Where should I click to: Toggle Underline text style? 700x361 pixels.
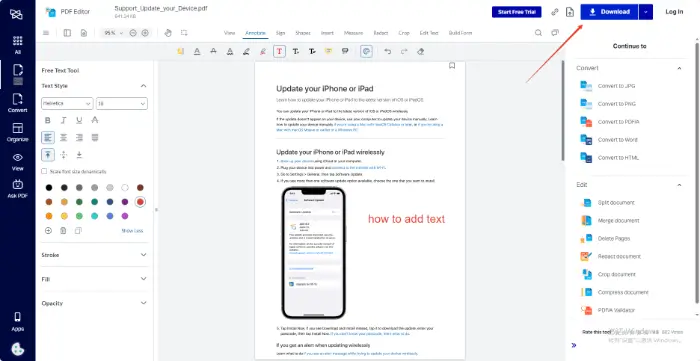click(x=79, y=120)
